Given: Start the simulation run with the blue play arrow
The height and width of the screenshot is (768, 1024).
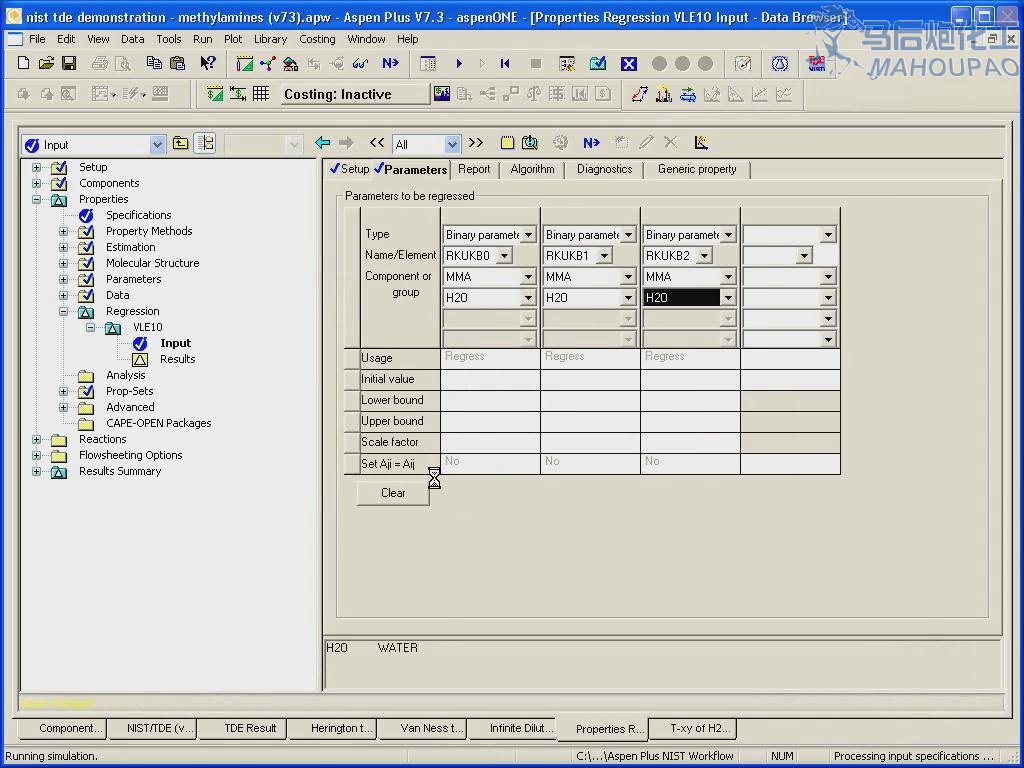Looking at the screenshot, I should pos(459,63).
